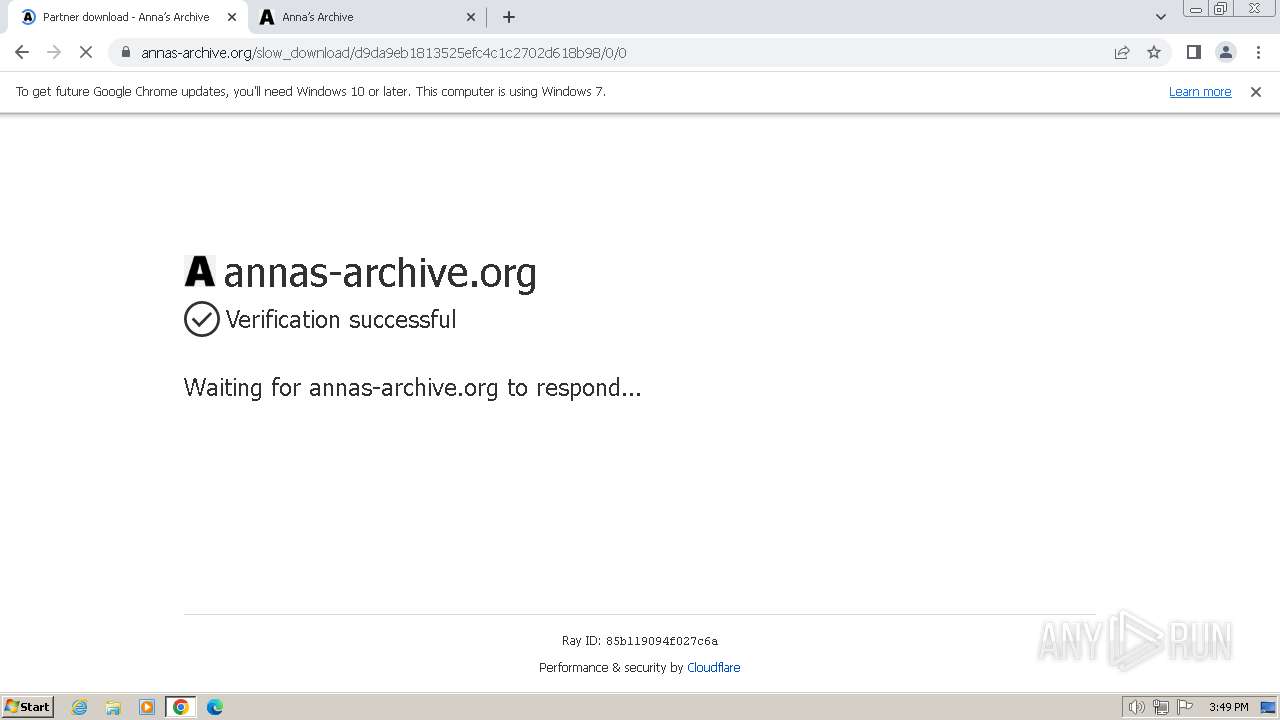Open Windows Media Player from the taskbar
This screenshot has height=720, width=1280.
[x=147, y=707]
